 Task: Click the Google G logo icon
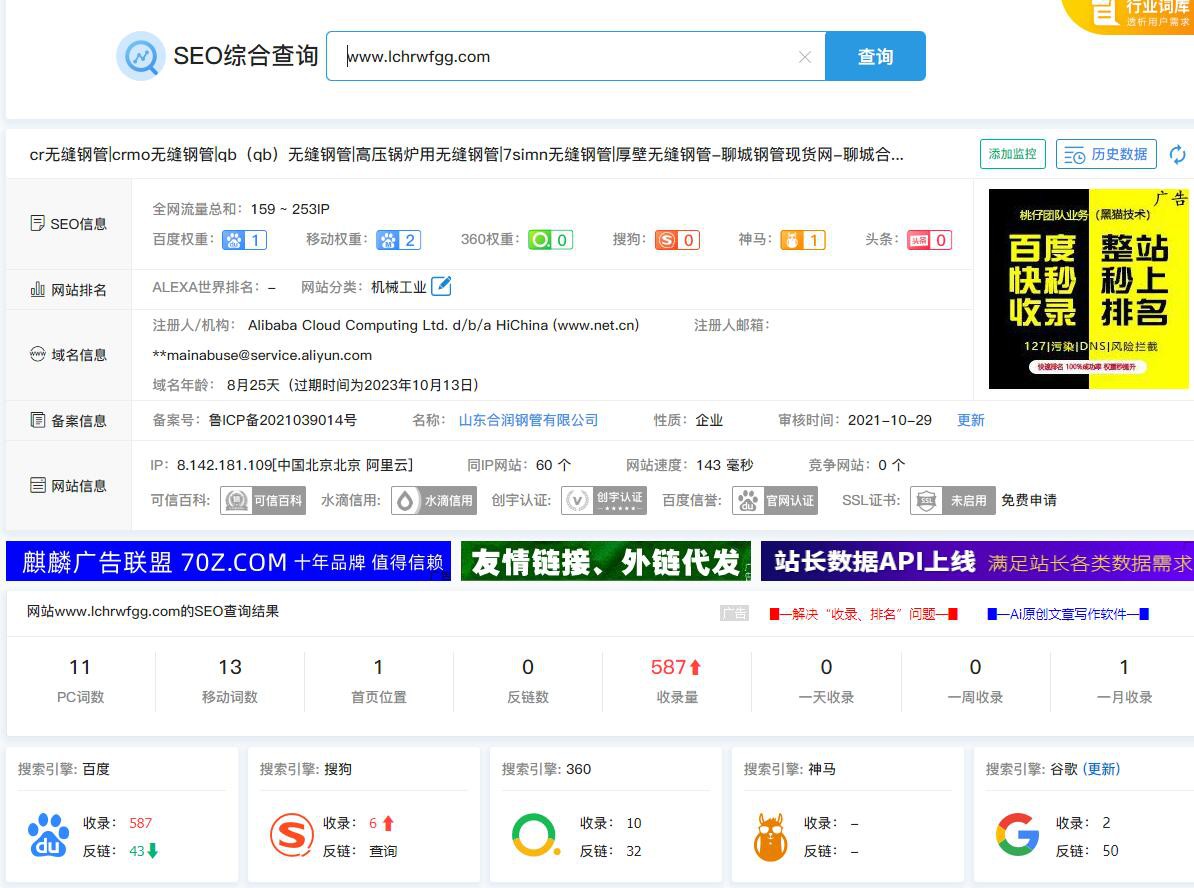(x=1017, y=835)
